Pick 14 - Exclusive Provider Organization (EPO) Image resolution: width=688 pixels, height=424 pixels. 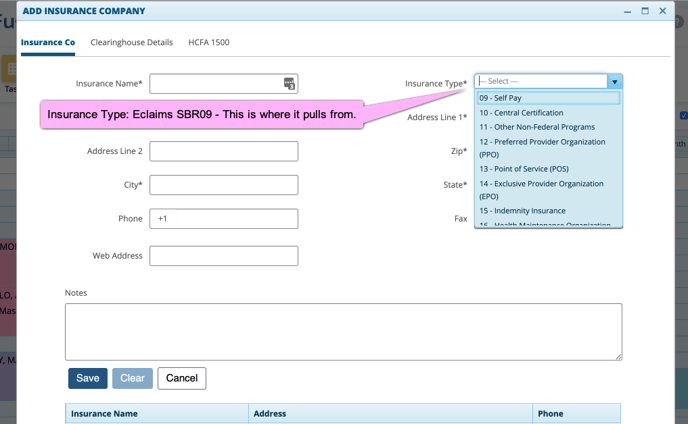pyautogui.click(x=548, y=190)
